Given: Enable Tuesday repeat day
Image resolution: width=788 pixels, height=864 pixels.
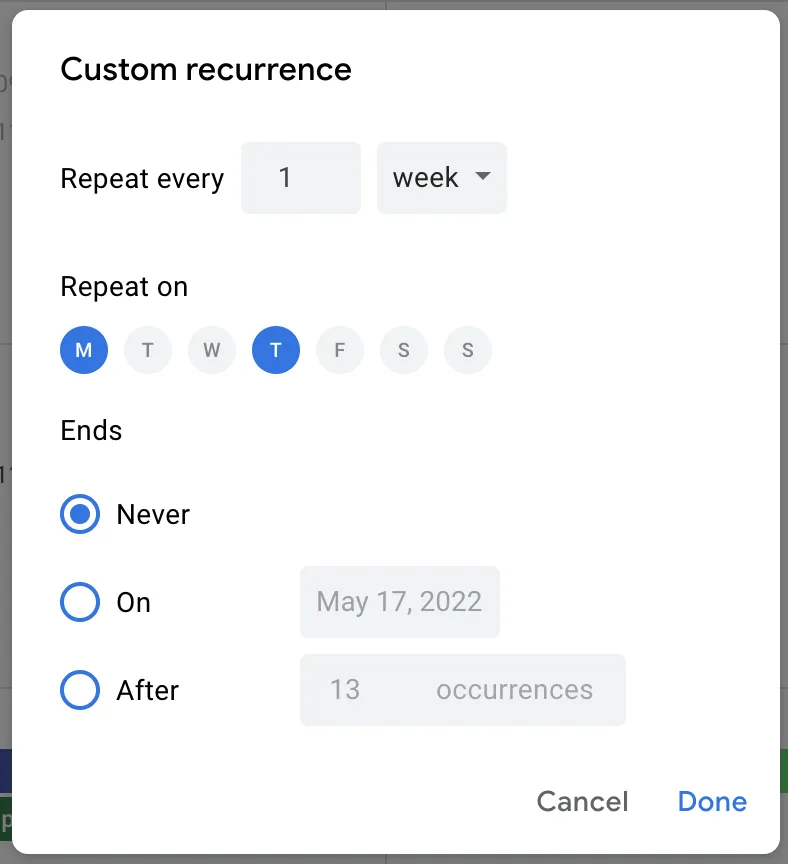Looking at the screenshot, I should tap(148, 350).
